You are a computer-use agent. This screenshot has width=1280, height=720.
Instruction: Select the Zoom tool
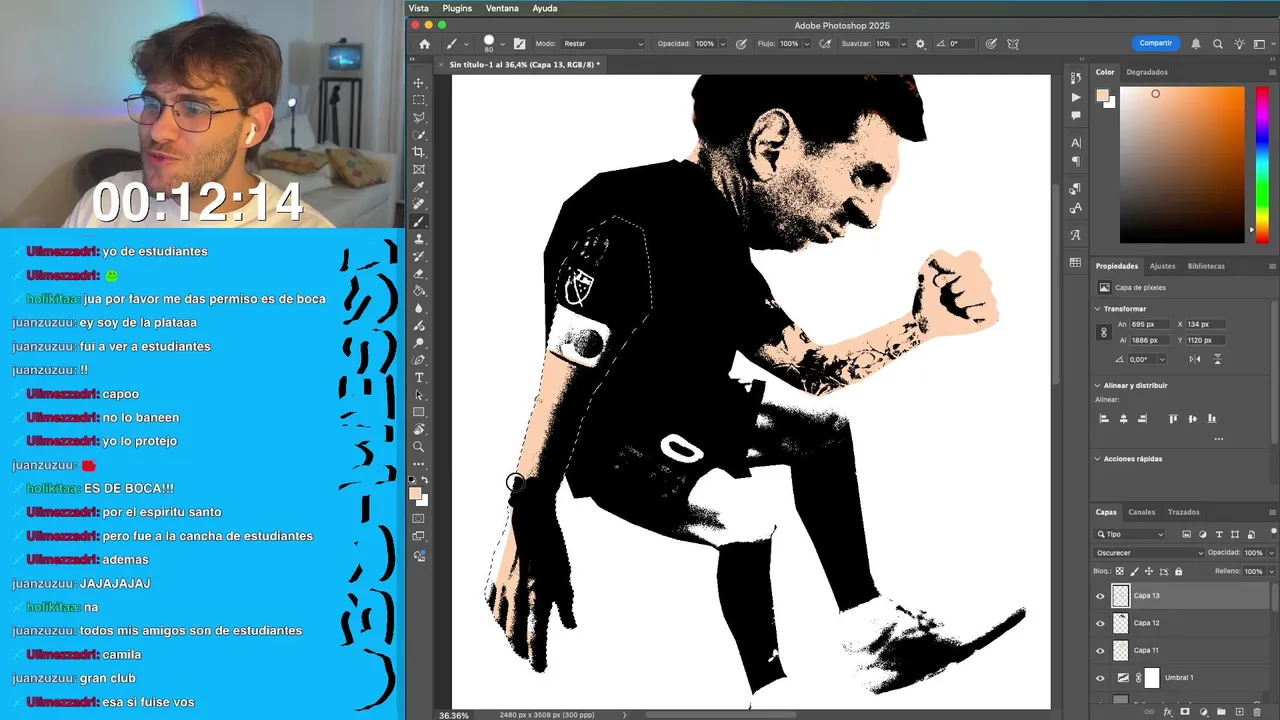(419, 447)
